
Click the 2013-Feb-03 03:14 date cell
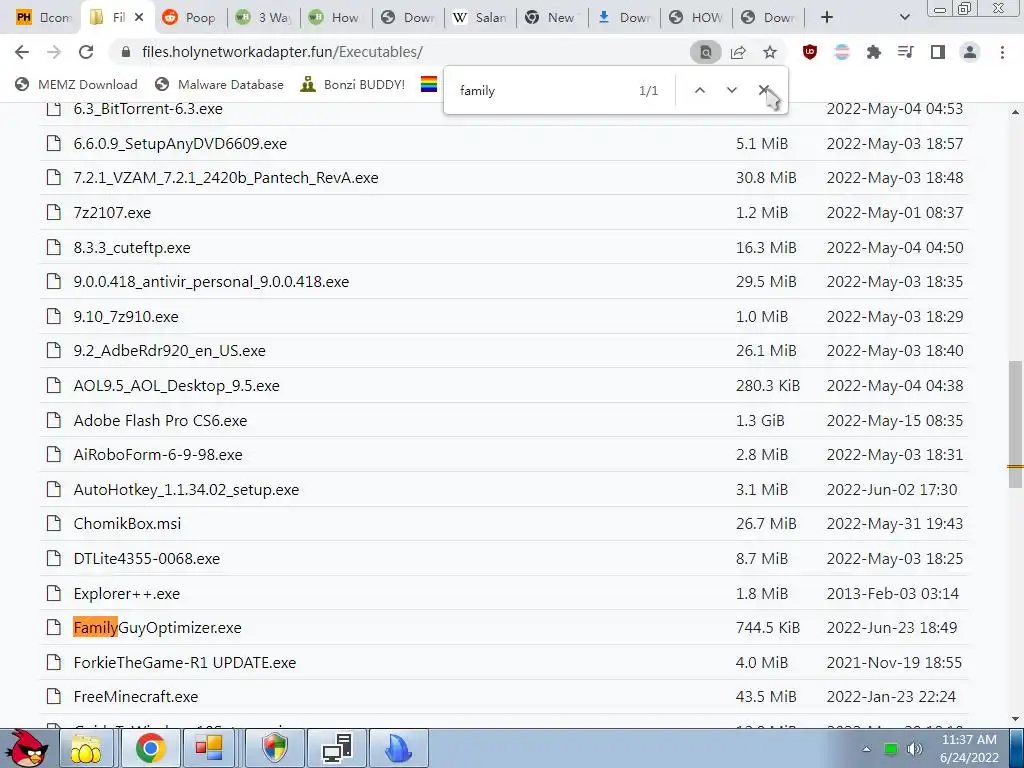(x=893, y=594)
